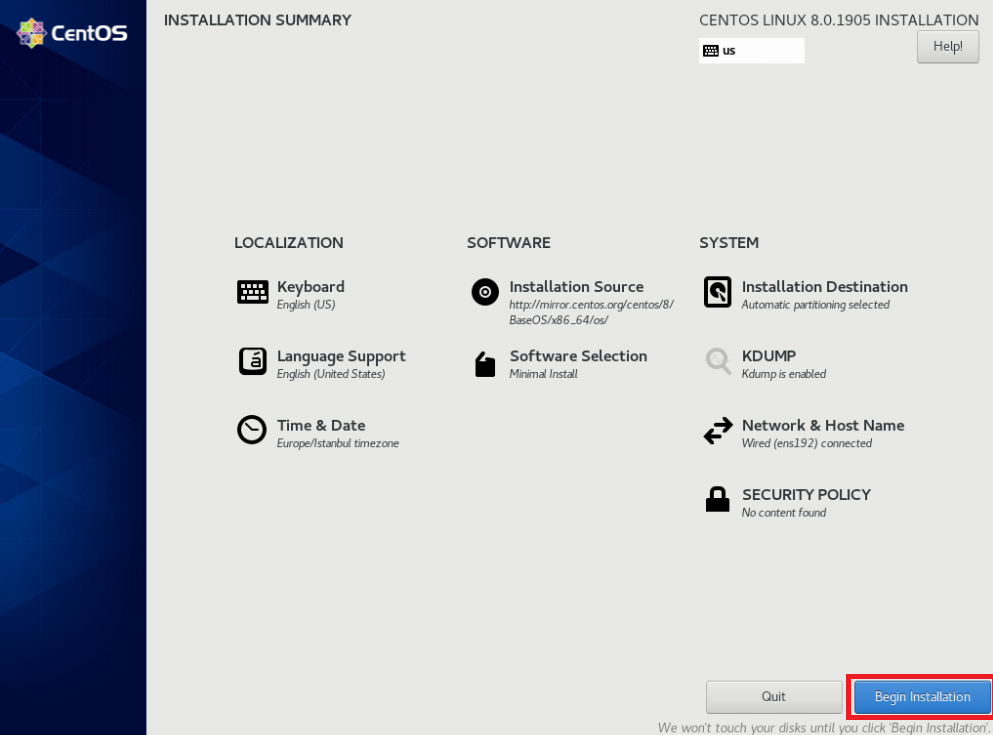Open Network & Host Name label
993x735 pixels.
(823, 425)
